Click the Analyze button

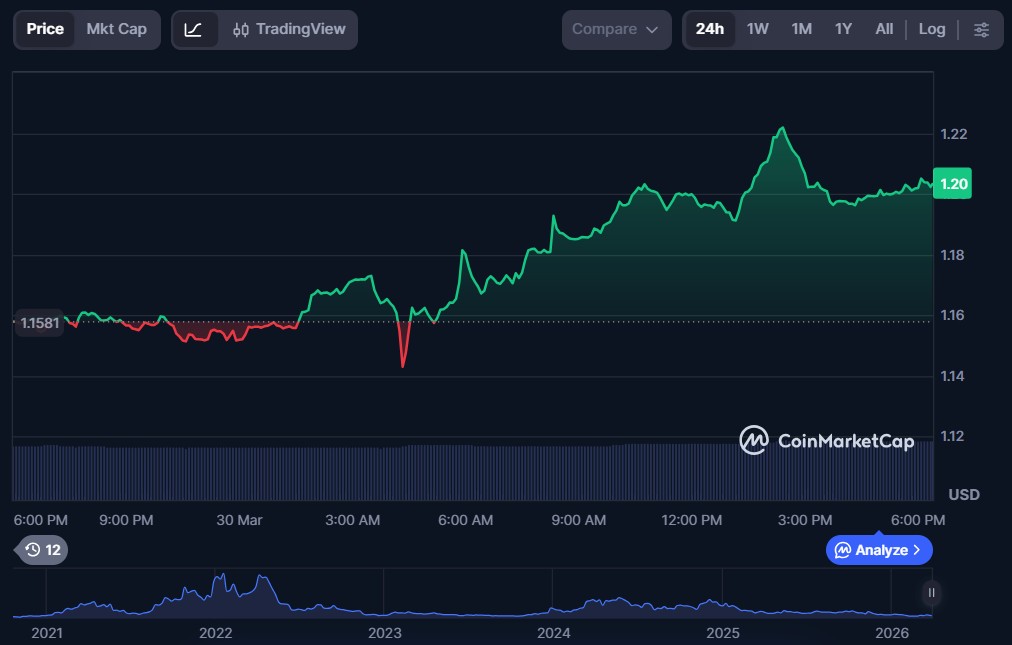878,550
